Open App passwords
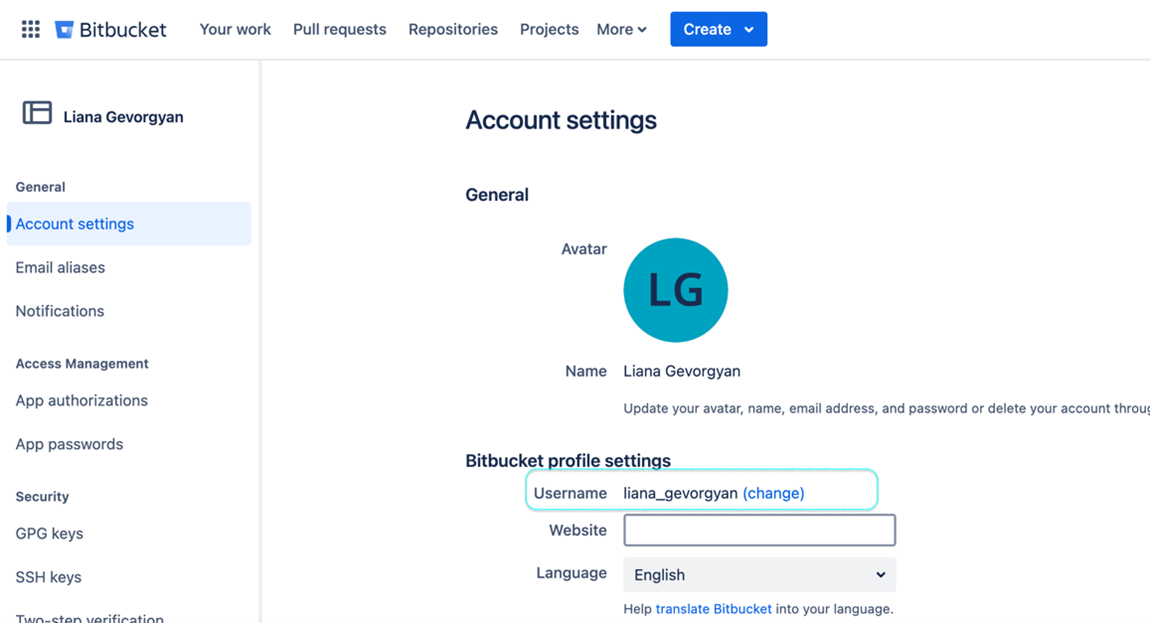The image size is (1150, 623). (70, 445)
